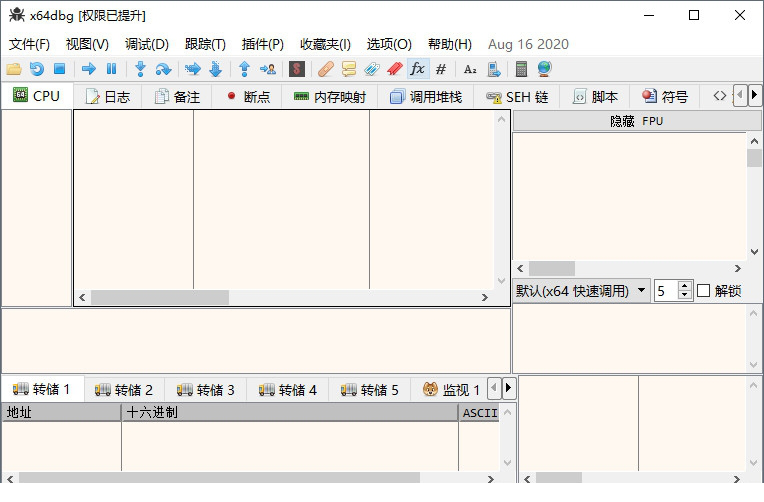The width and height of the screenshot is (764, 502).
Task: Switch to the 符号 tab
Action: (x=665, y=97)
